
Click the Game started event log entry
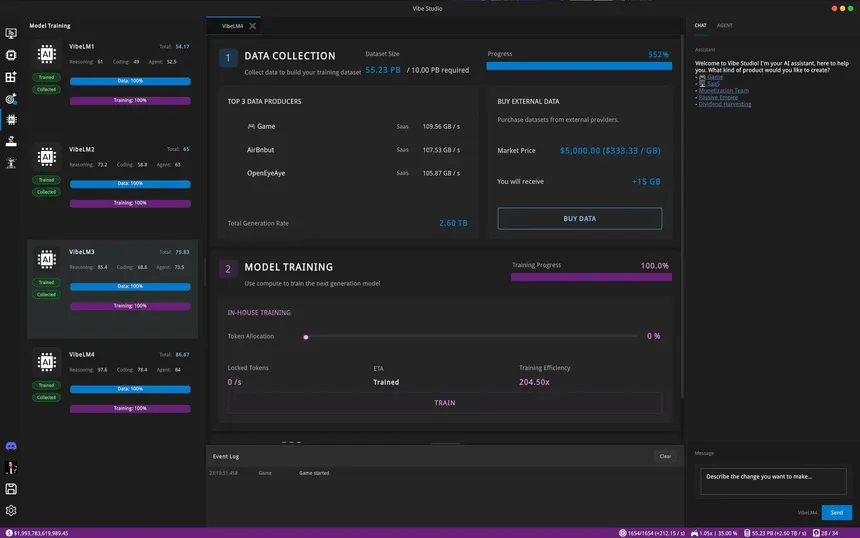pos(314,473)
